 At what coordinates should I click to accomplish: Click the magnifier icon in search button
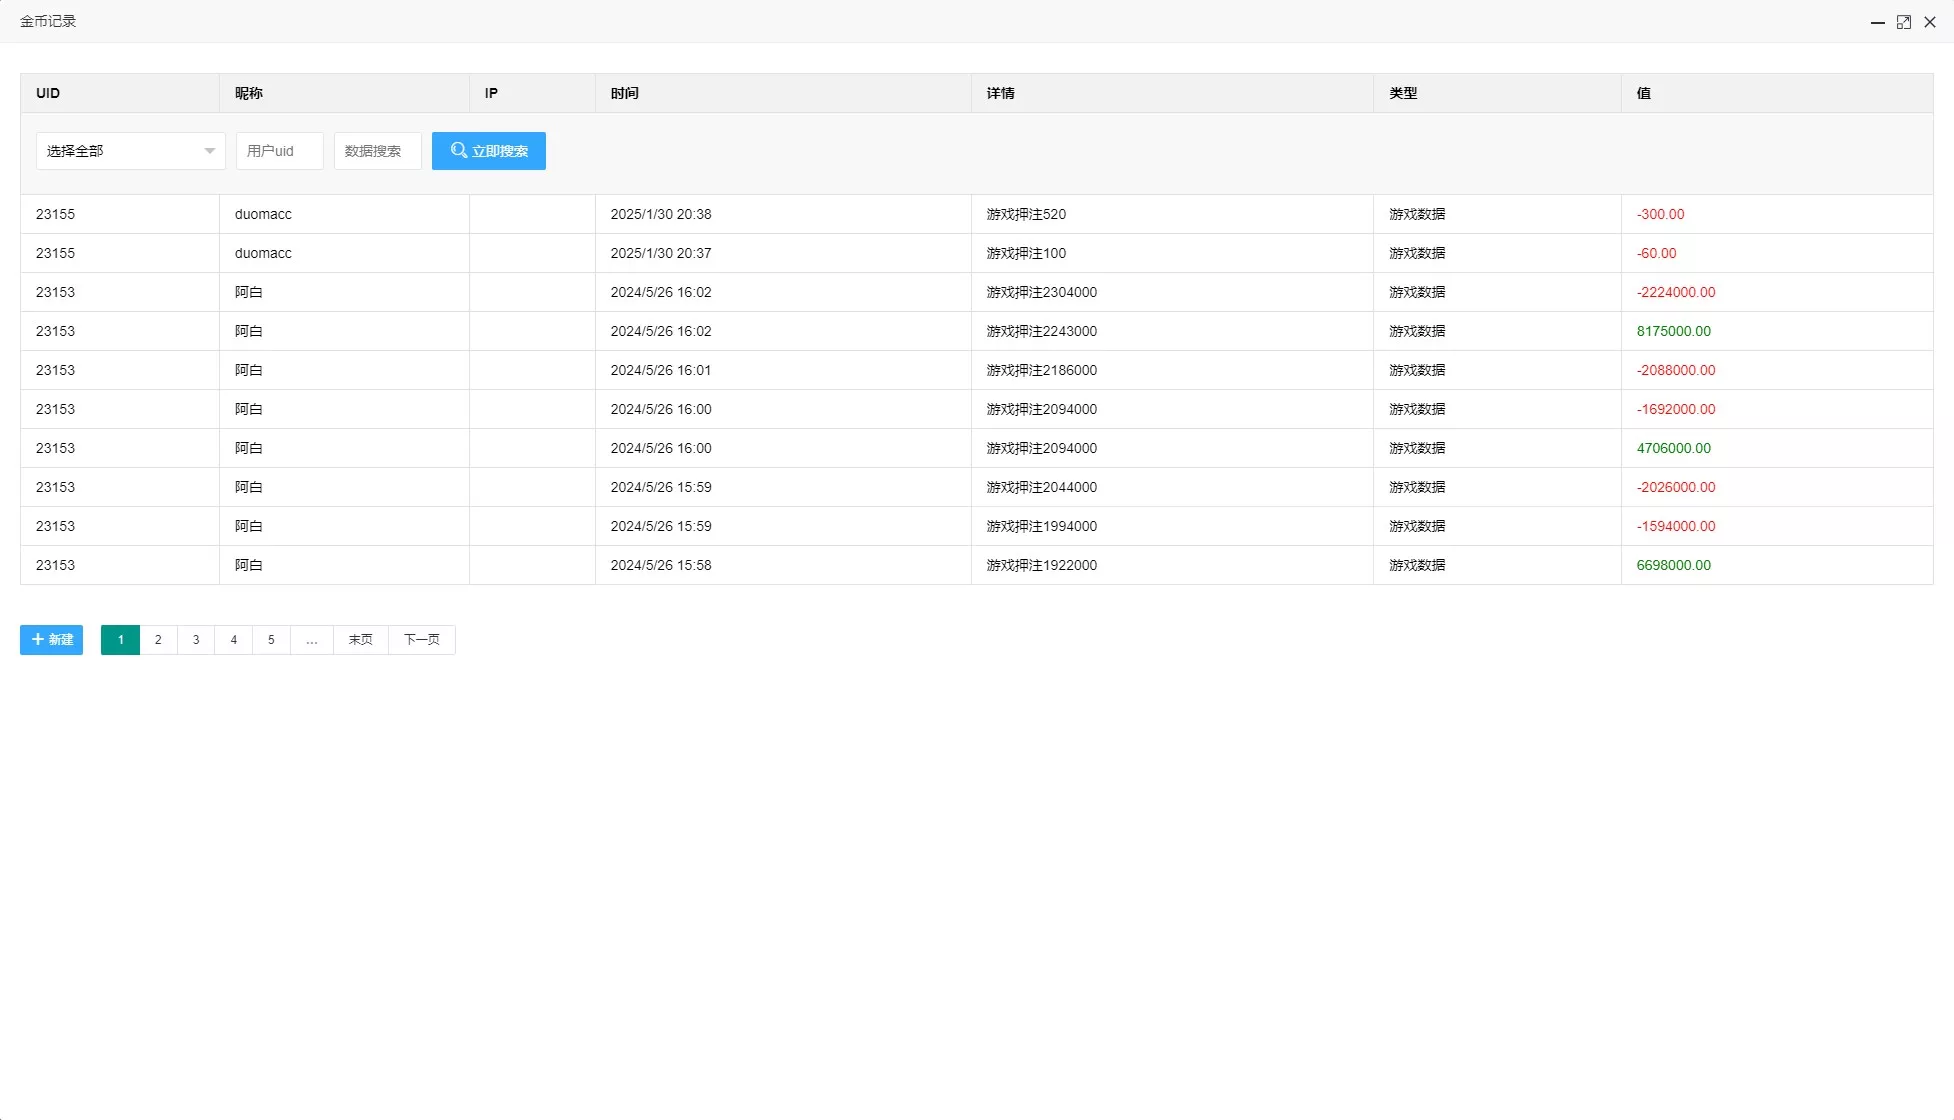pyautogui.click(x=459, y=150)
